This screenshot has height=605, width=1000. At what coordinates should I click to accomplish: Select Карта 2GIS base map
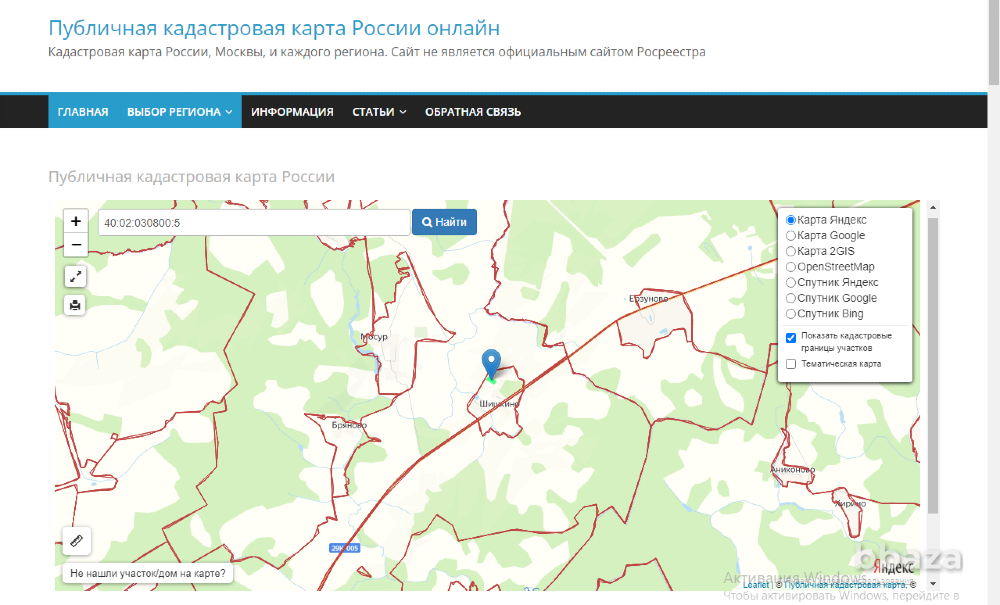[789, 251]
